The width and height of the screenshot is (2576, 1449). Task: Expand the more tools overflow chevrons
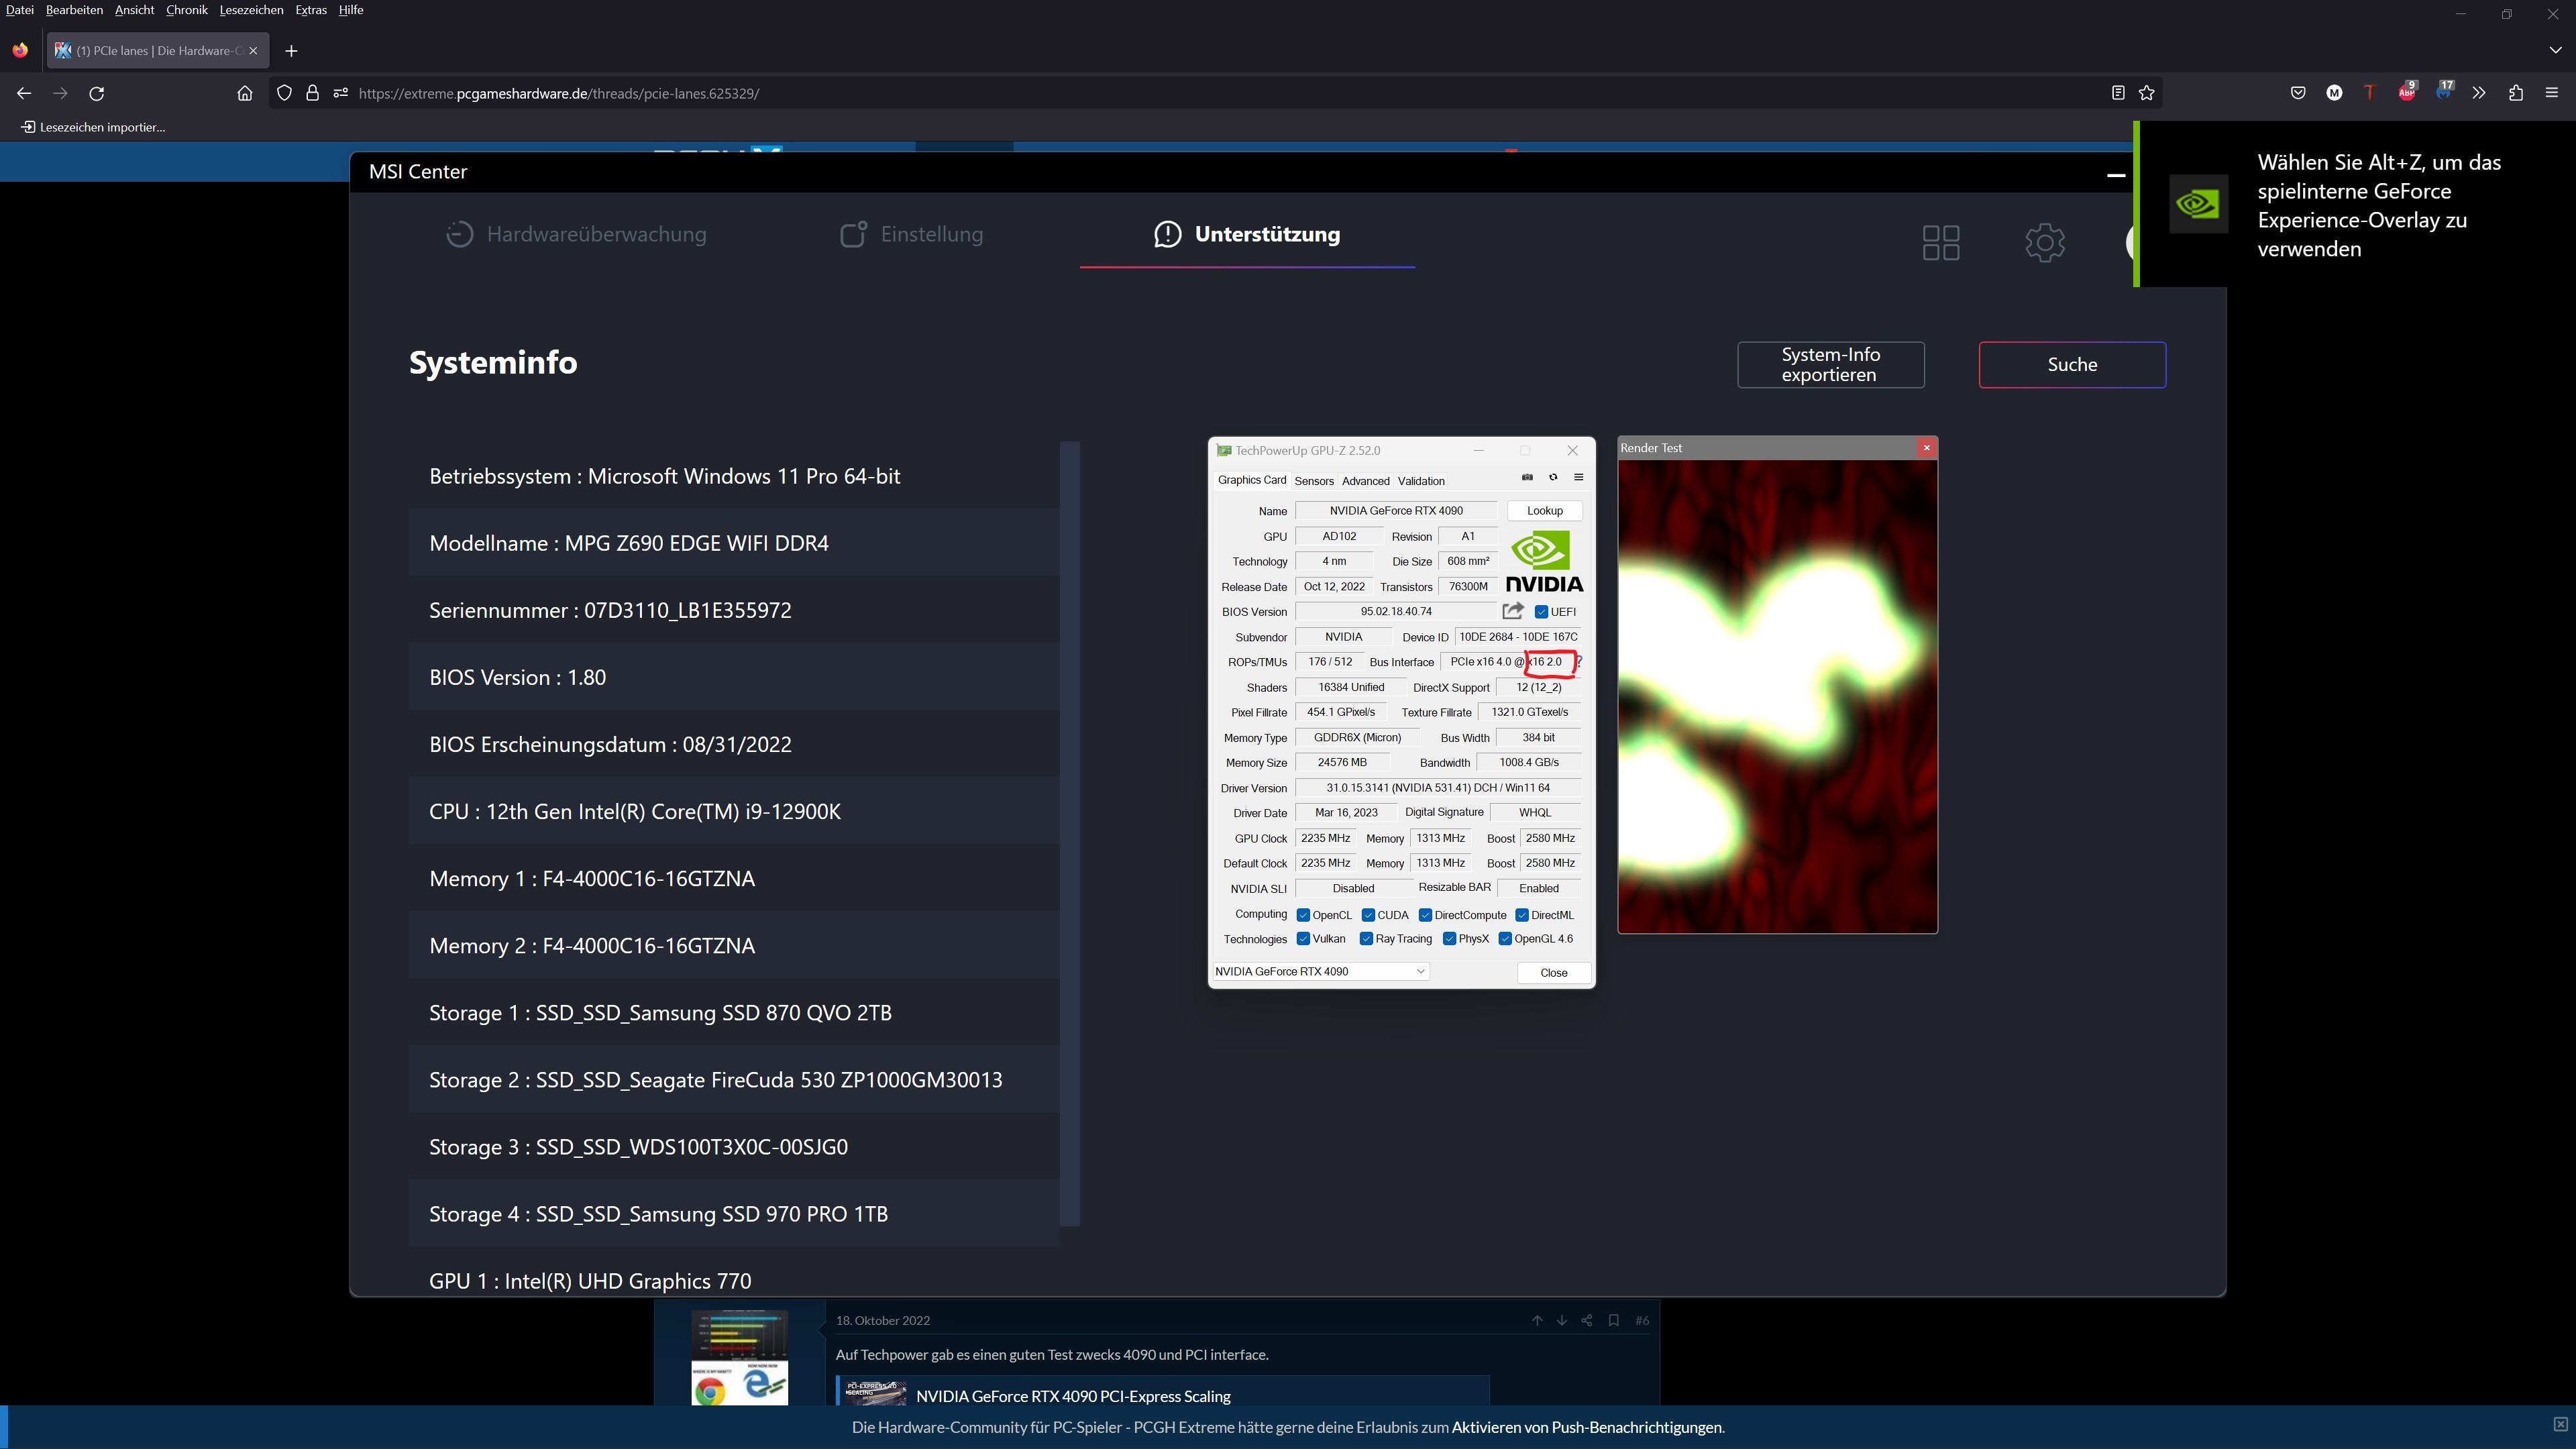(x=2478, y=93)
